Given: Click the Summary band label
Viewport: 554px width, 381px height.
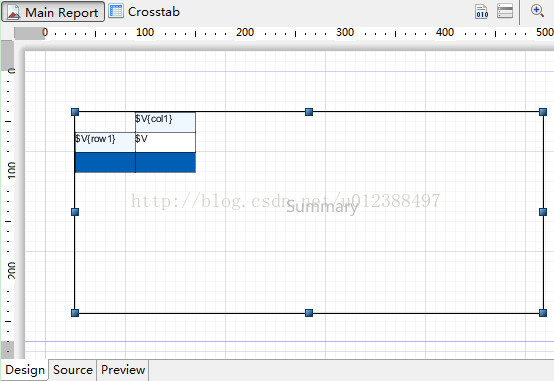Looking at the screenshot, I should click(x=322, y=207).
